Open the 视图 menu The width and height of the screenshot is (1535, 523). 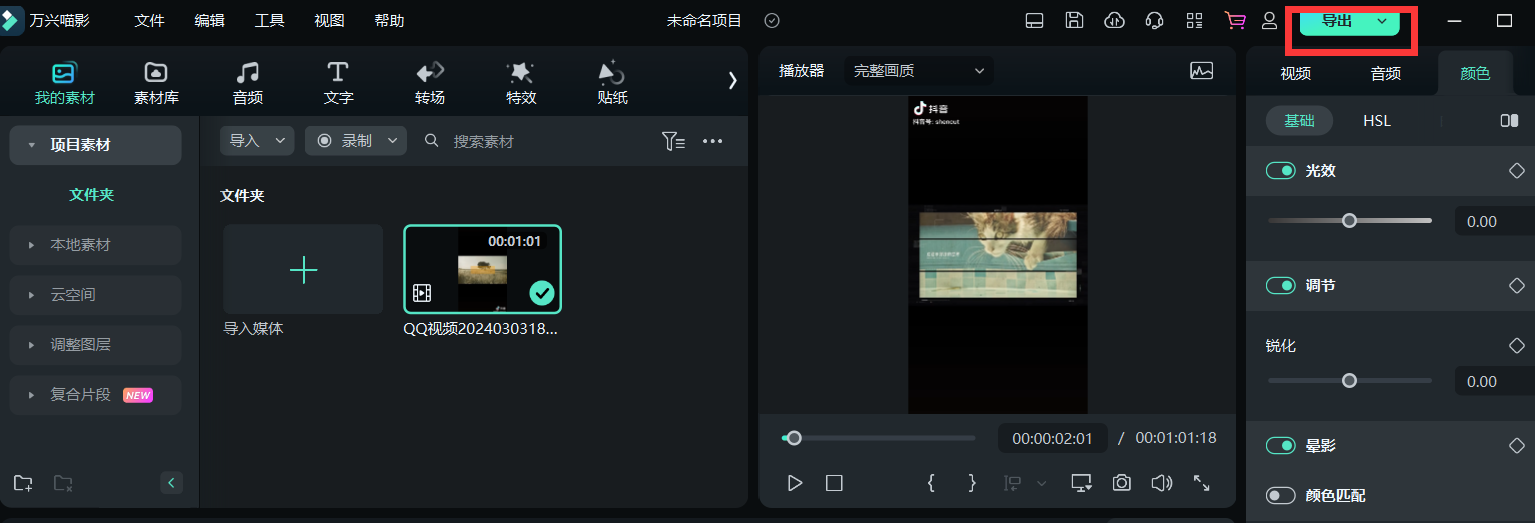tap(329, 21)
